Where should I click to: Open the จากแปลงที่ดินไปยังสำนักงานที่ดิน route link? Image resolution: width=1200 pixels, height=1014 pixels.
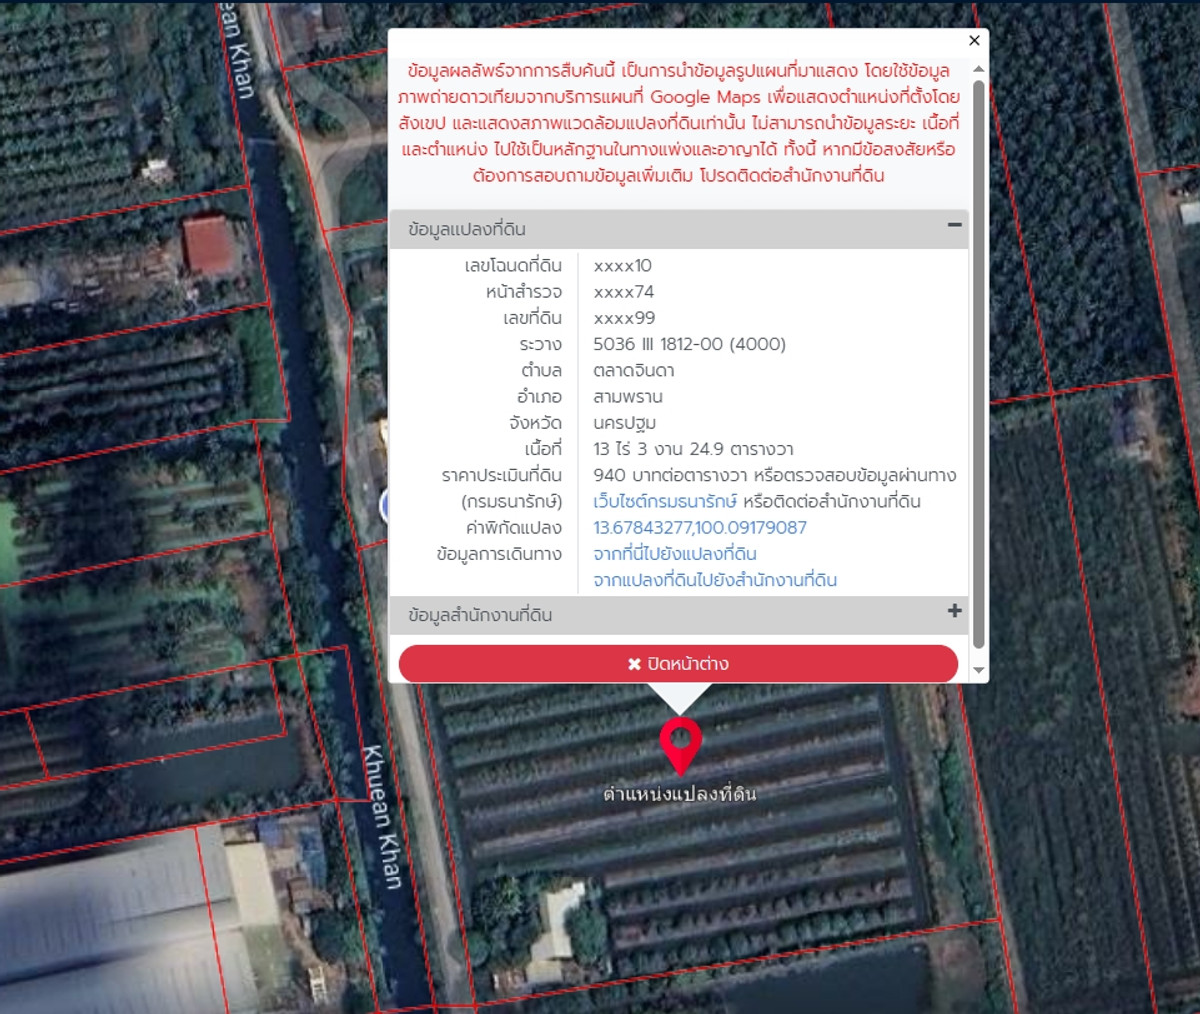click(x=714, y=580)
